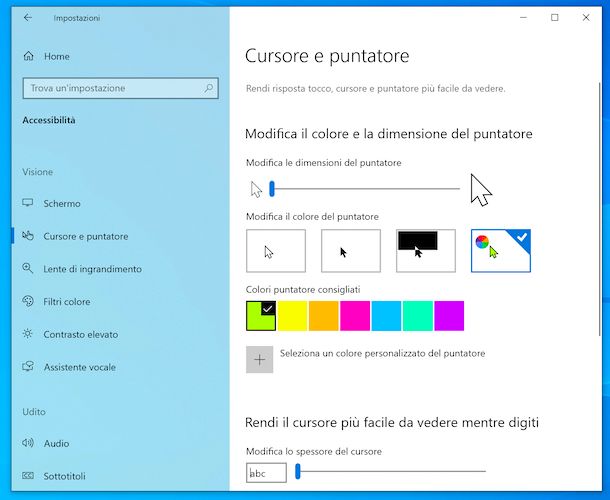610x500 pixels.
Task: Pick the purple pointer color
Action: point(449,316)
